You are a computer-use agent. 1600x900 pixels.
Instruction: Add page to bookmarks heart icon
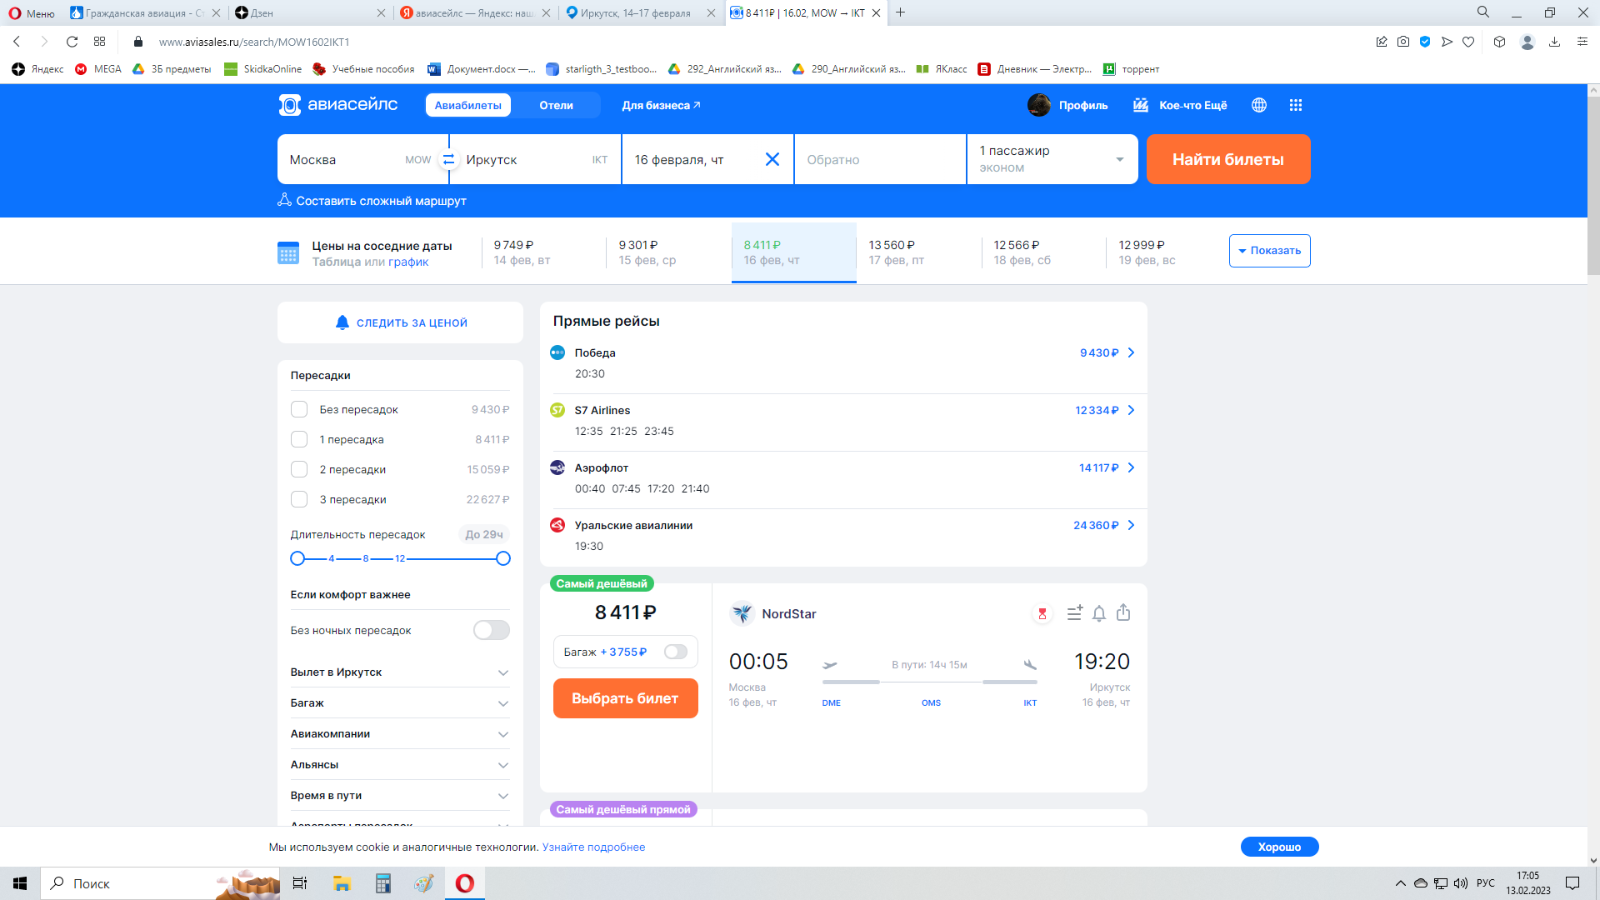tap(1468, 42)
